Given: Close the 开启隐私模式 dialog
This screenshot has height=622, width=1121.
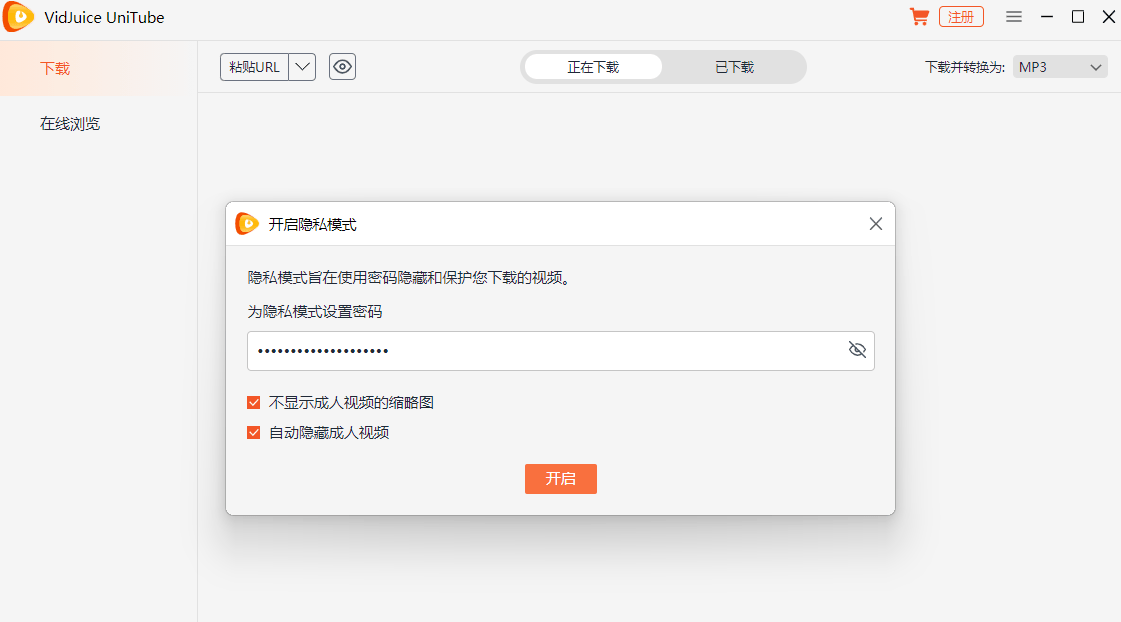Looking at the screenshot, I should [876, 224].
